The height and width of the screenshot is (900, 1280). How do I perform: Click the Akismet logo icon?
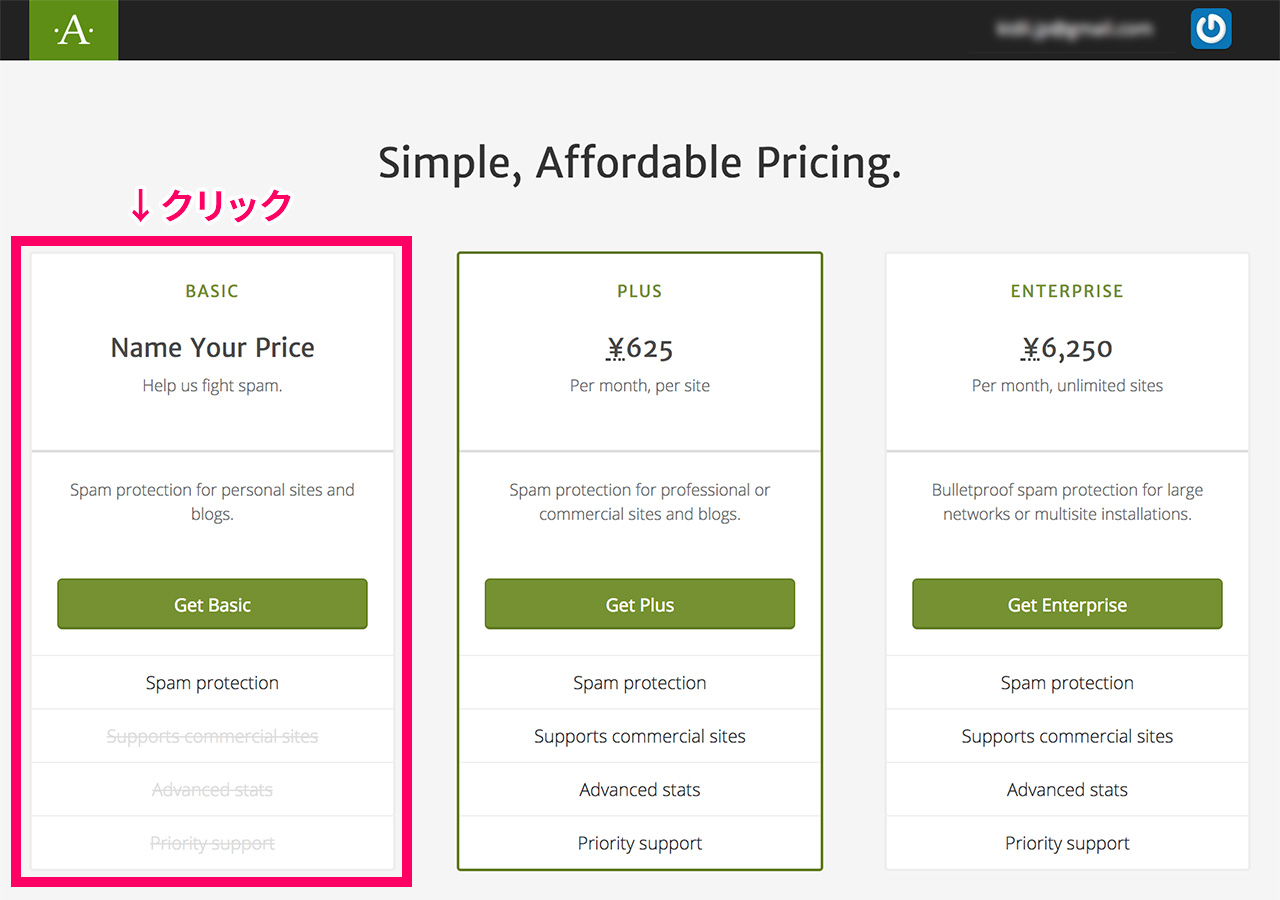[x=73, y=31]
